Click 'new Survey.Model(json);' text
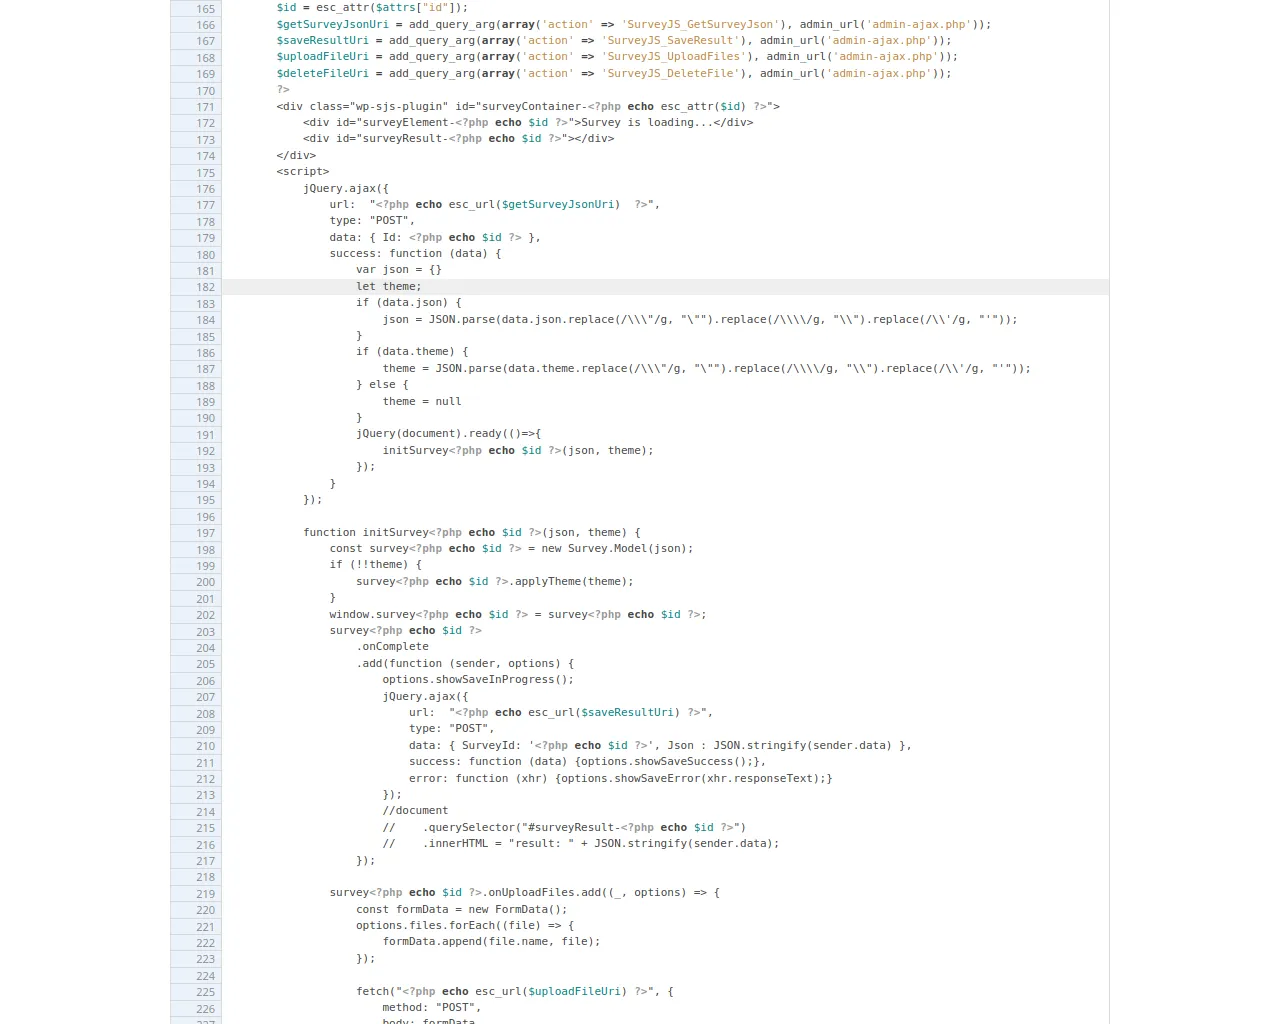 click(x=620, y=548)
